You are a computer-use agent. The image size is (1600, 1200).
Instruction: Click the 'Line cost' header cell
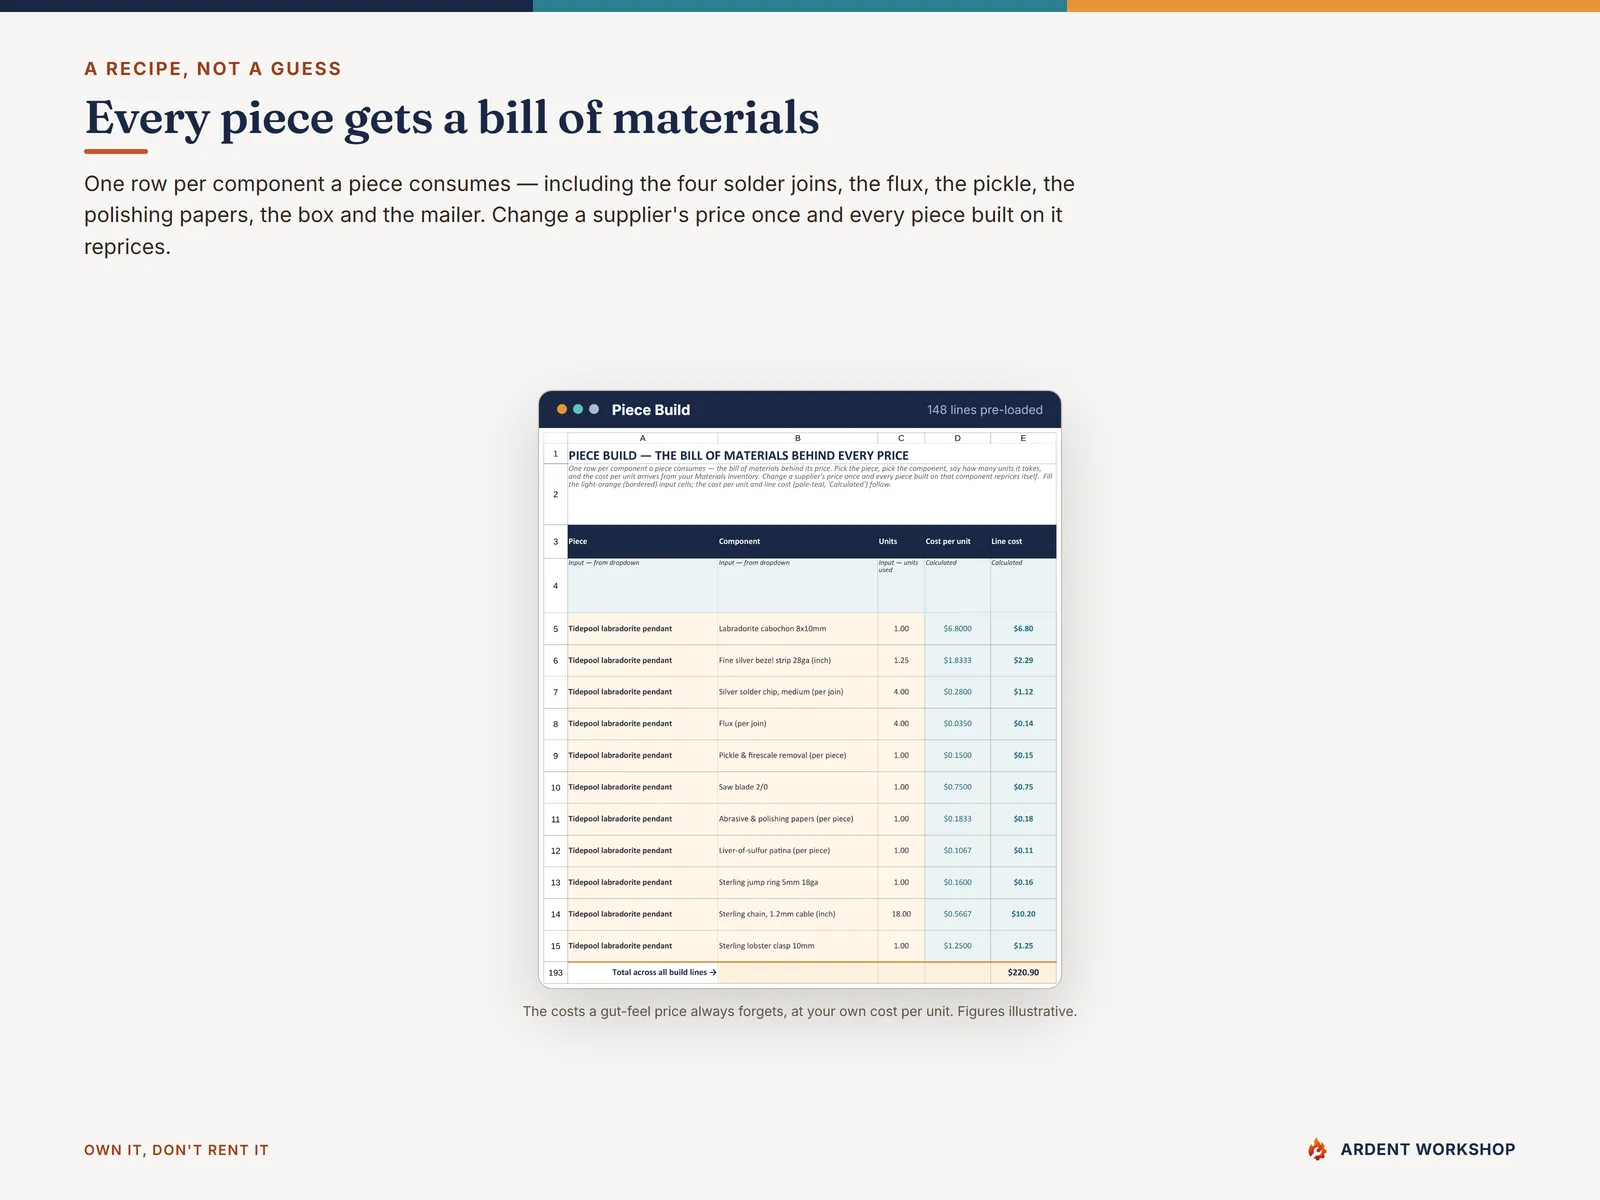pyautogui.click(x=1023, y=541)
